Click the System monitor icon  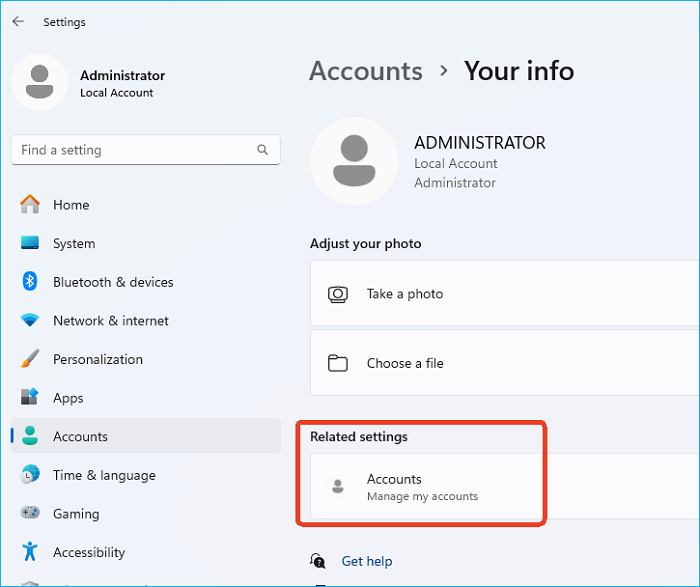click(30, 243)
